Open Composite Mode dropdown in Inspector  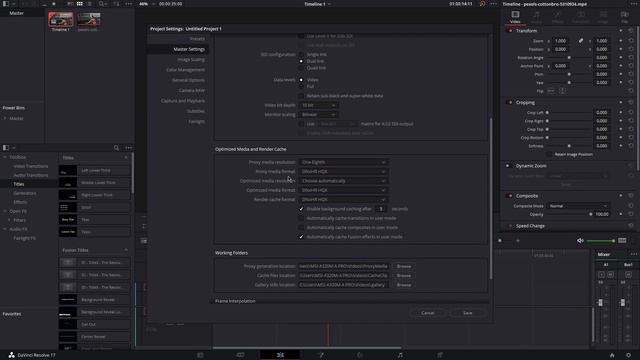578,206
